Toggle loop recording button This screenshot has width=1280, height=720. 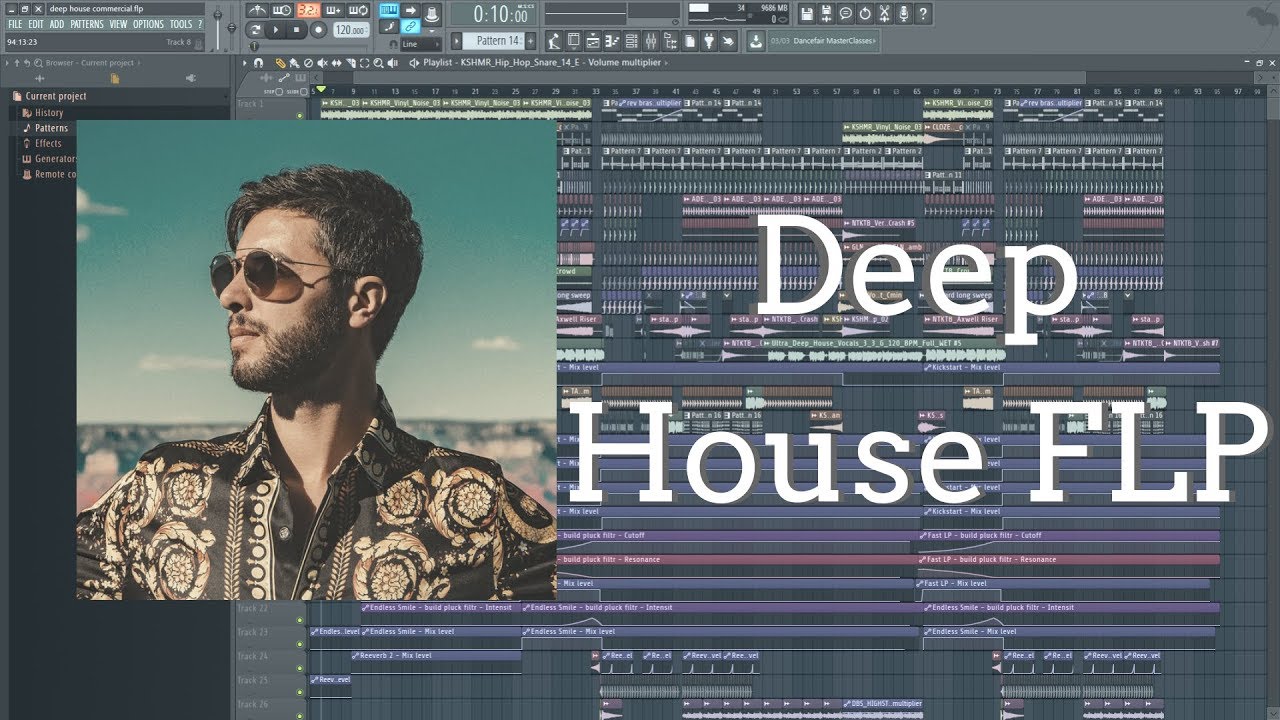pos(358,10)
